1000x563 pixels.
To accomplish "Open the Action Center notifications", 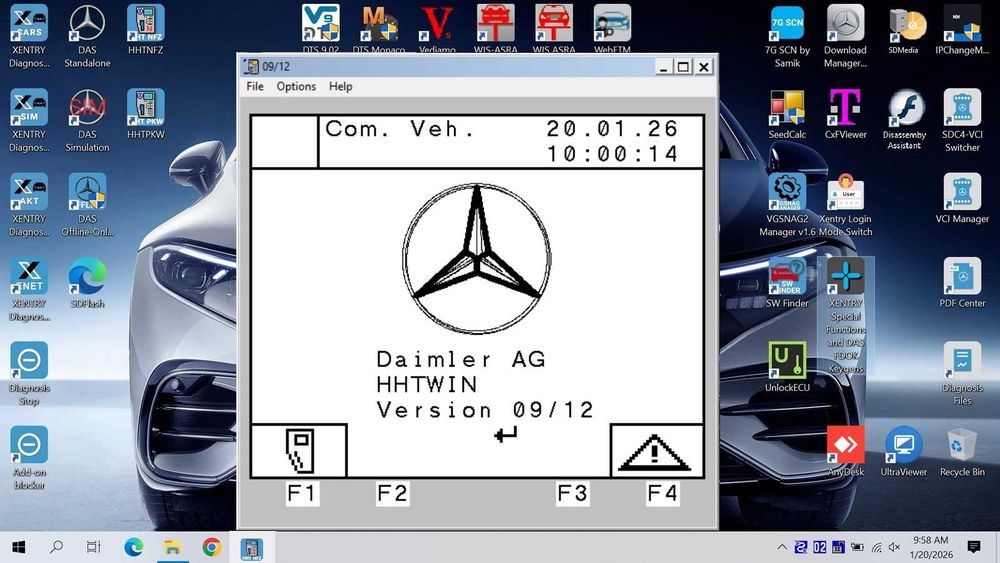I will (x=974, y=547).
